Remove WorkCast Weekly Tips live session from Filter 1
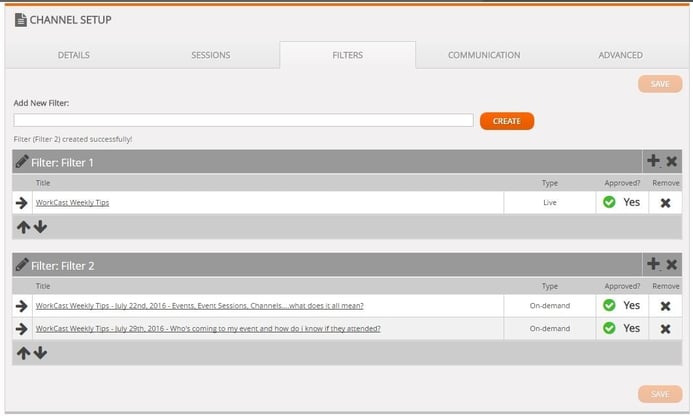 [x=665, y=203]
